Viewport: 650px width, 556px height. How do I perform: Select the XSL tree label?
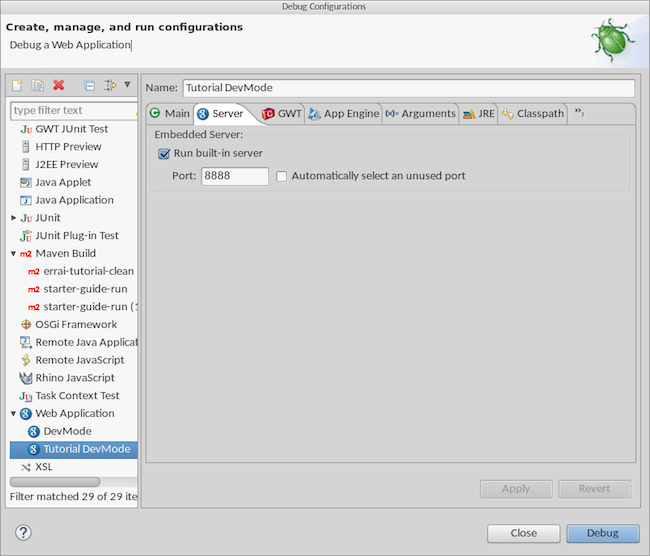pos(44,467)
